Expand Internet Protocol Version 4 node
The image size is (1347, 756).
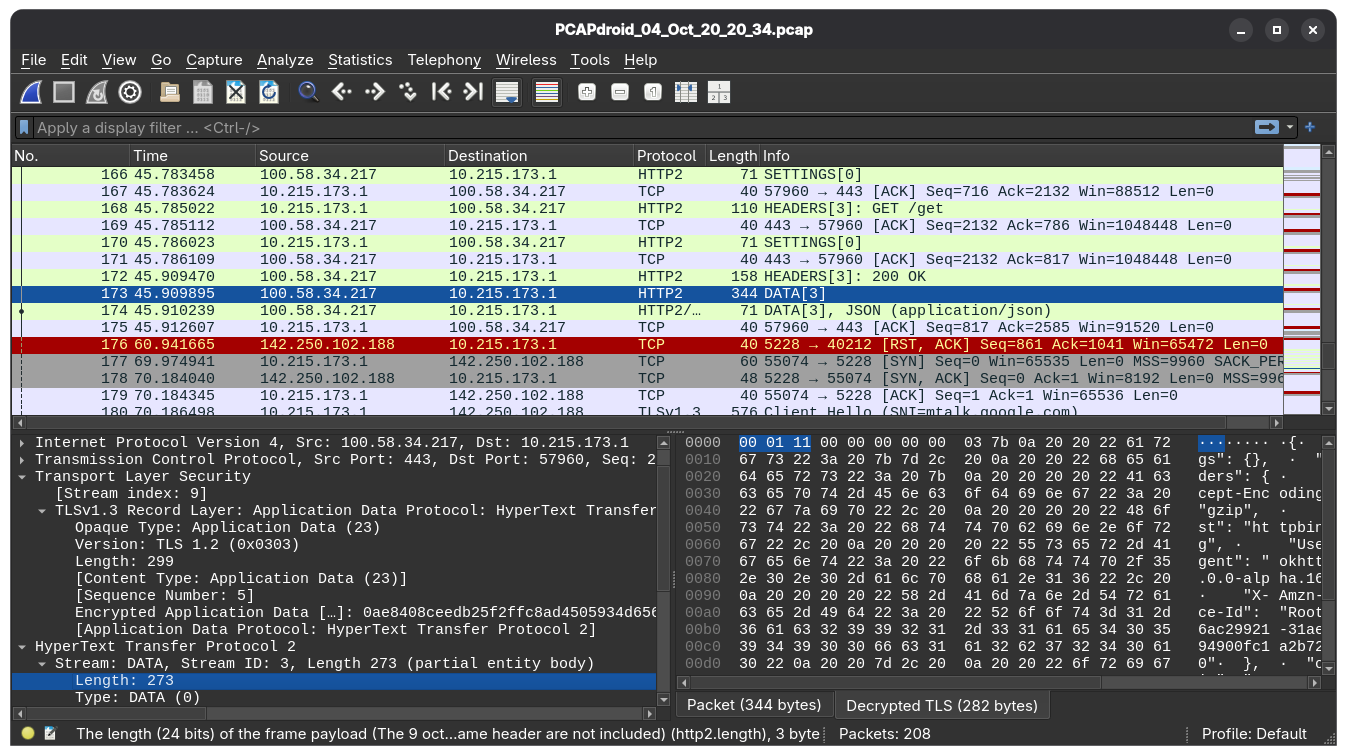[x=23, y=443]
